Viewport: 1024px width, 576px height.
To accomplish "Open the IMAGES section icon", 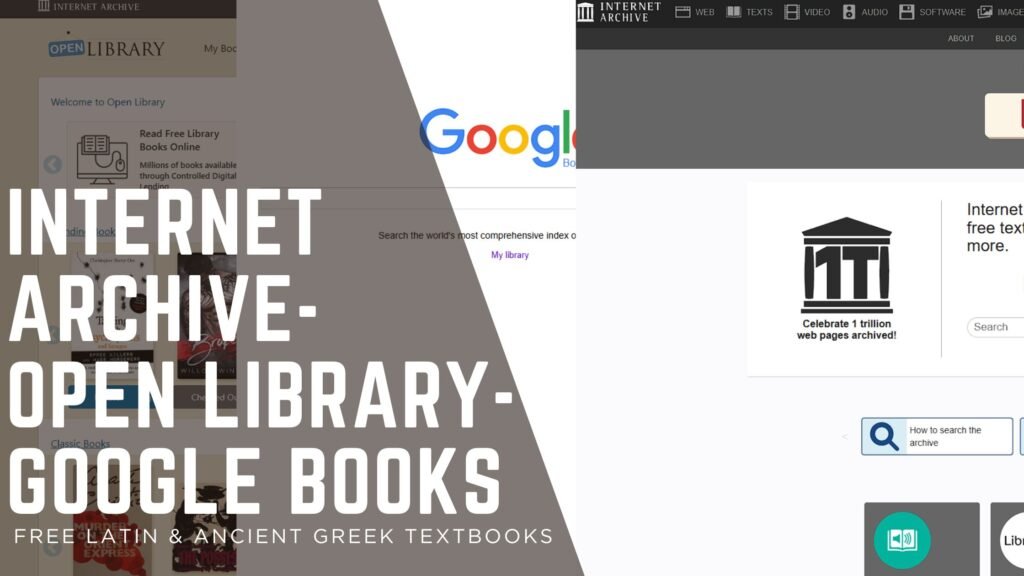I will [x=984, y=12].
